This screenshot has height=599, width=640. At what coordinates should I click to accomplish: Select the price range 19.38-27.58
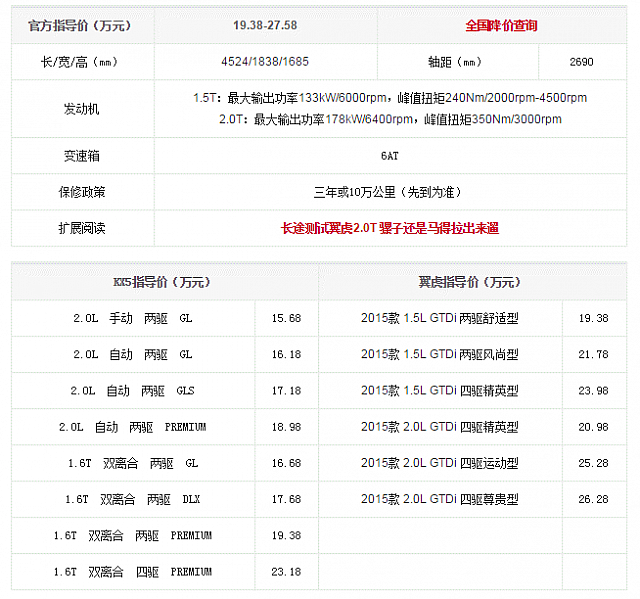pyautogui.click(x=265, y=25)
